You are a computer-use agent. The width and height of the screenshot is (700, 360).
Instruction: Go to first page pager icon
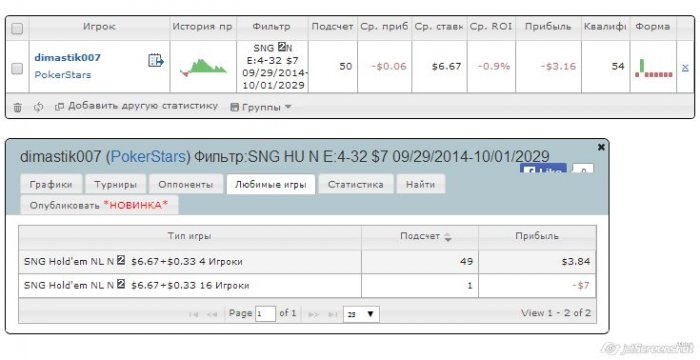click(193, 314)
